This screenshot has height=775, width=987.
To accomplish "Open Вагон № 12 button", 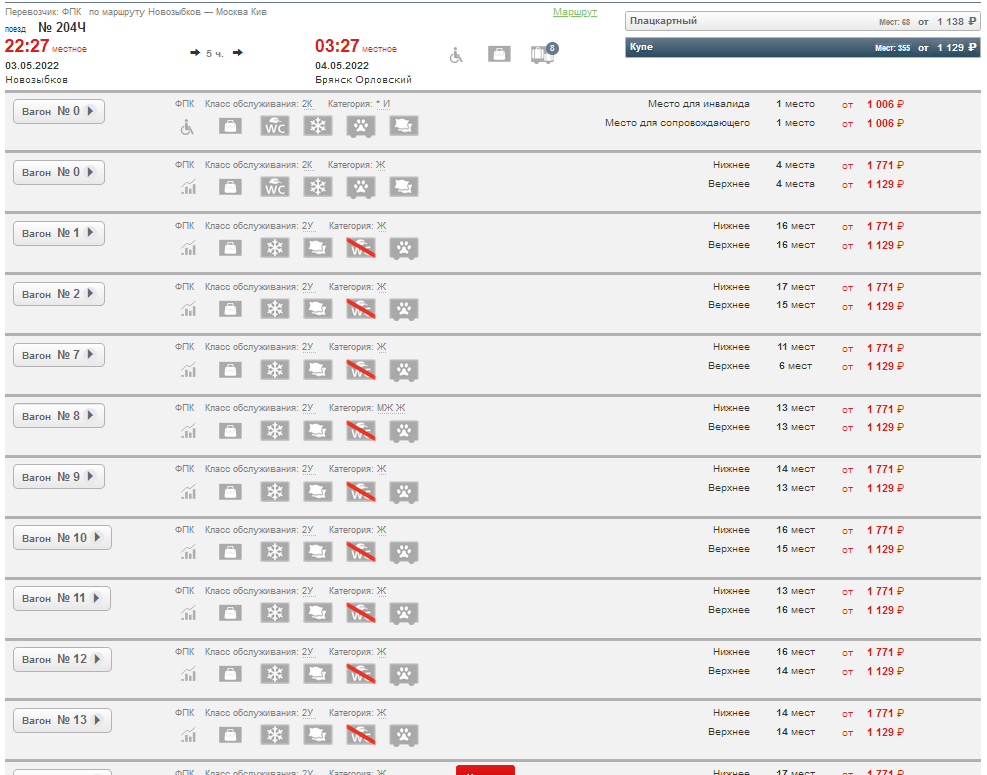I will point(62,659).
